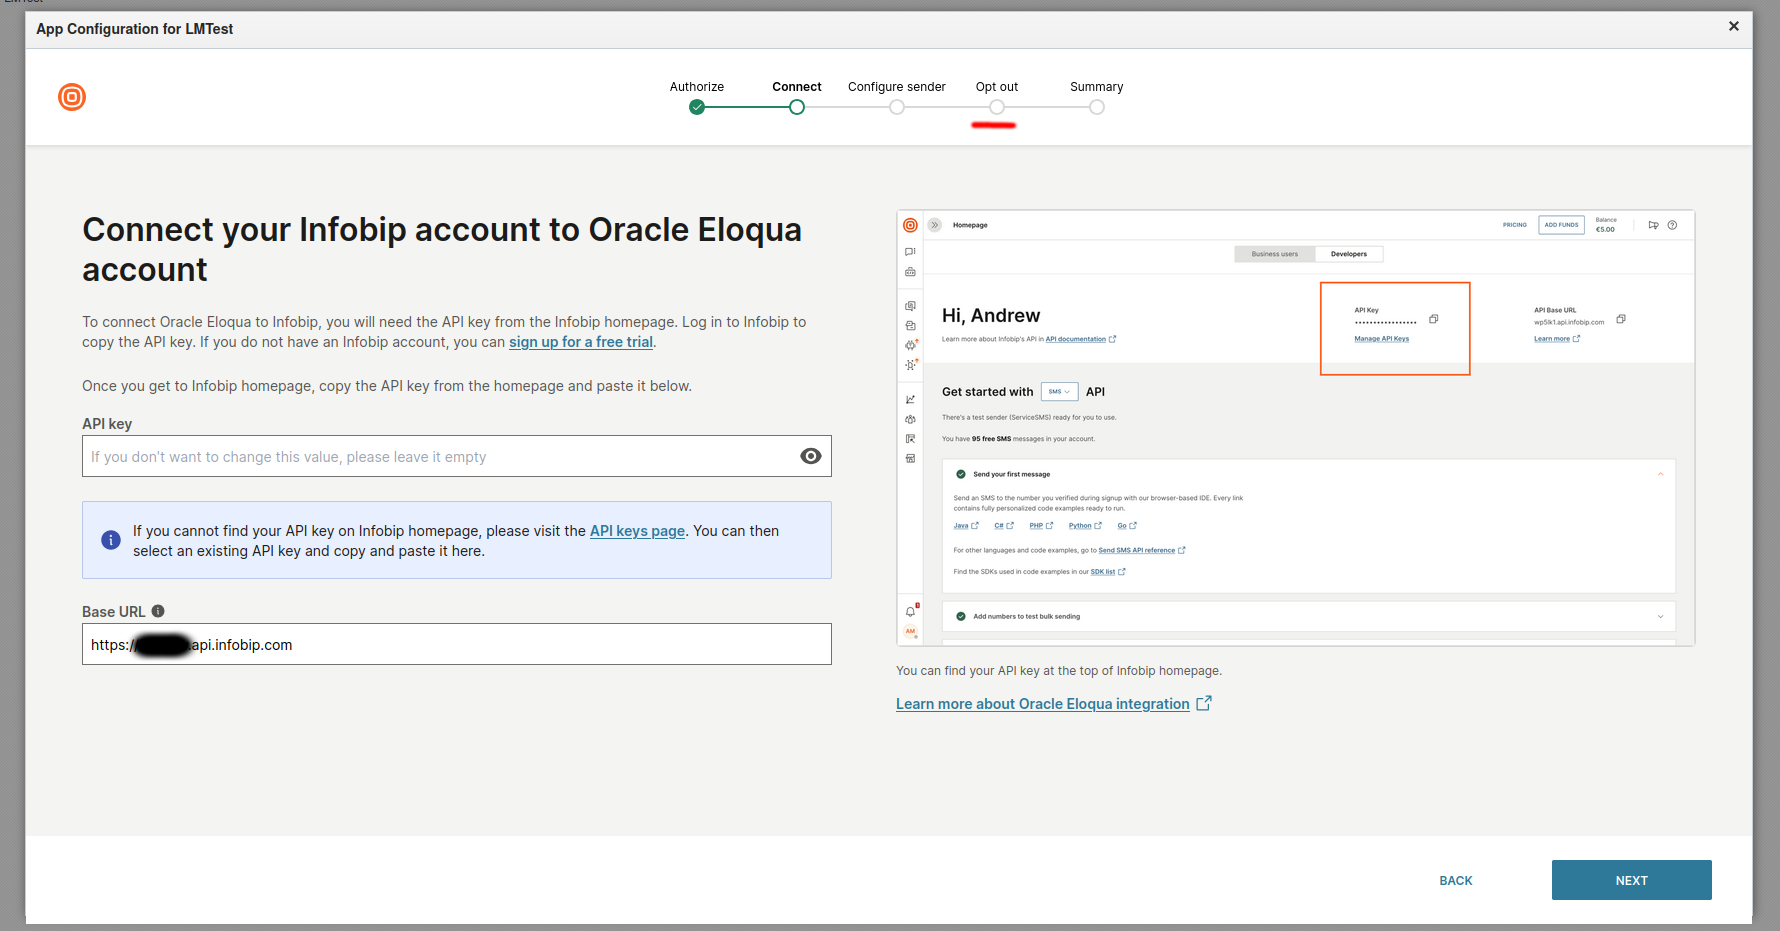
Task: Click the step circle under Connect
Action: [x=797, y=107]
